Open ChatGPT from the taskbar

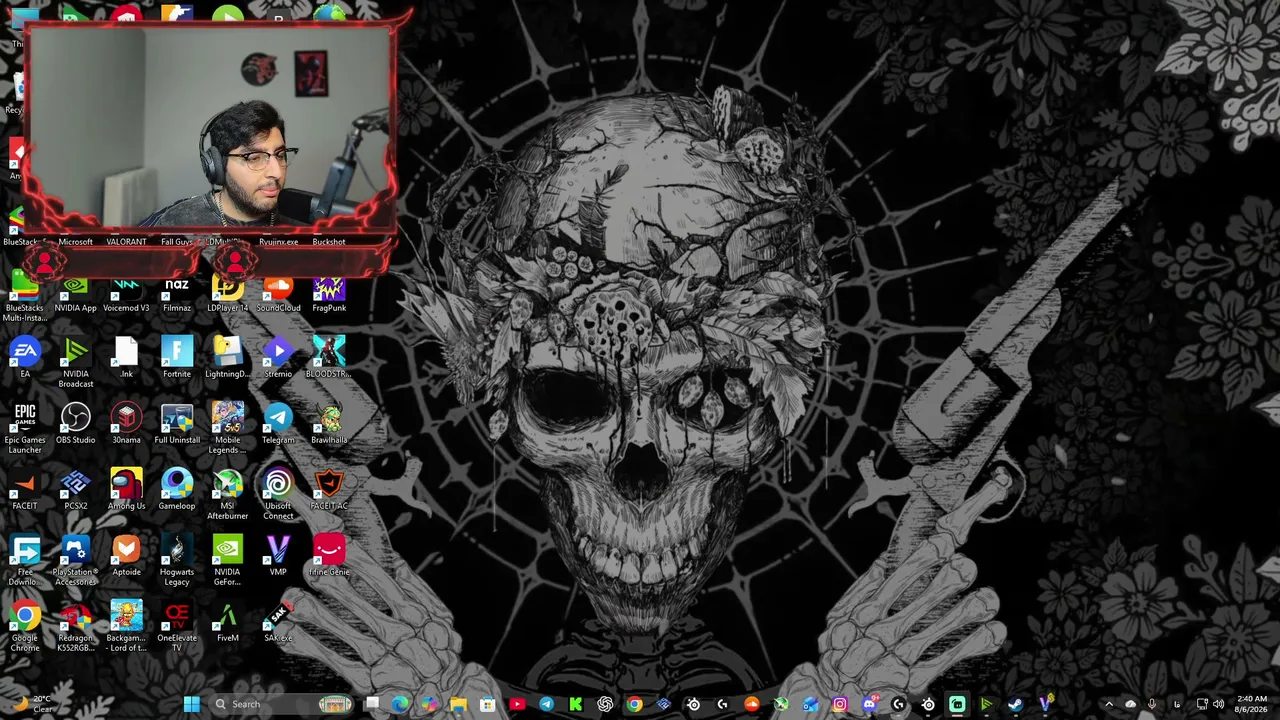pyautogui.click(x=605, y=704)
